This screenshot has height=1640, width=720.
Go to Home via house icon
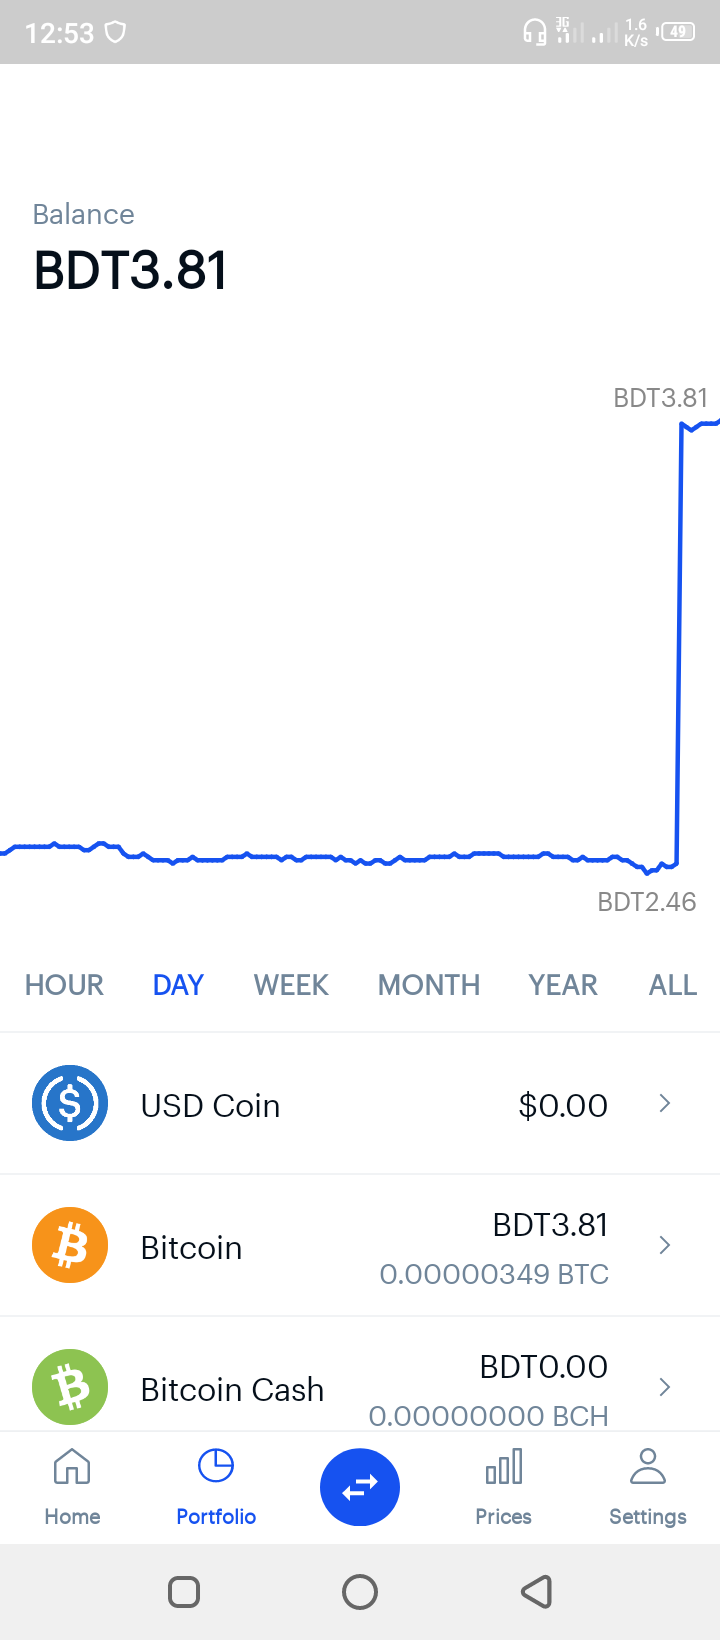[x=72, y=1467]
